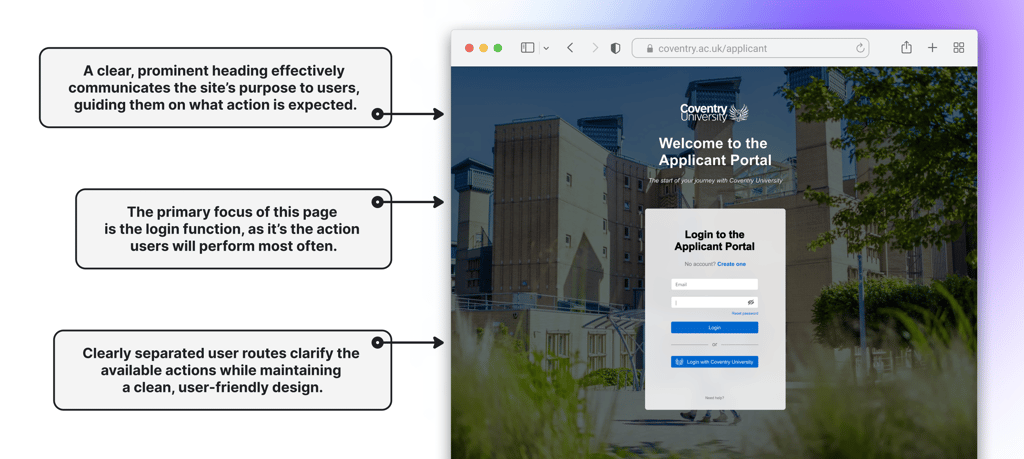
Task: Submit with the blue Login button
Action: (714, 328)
